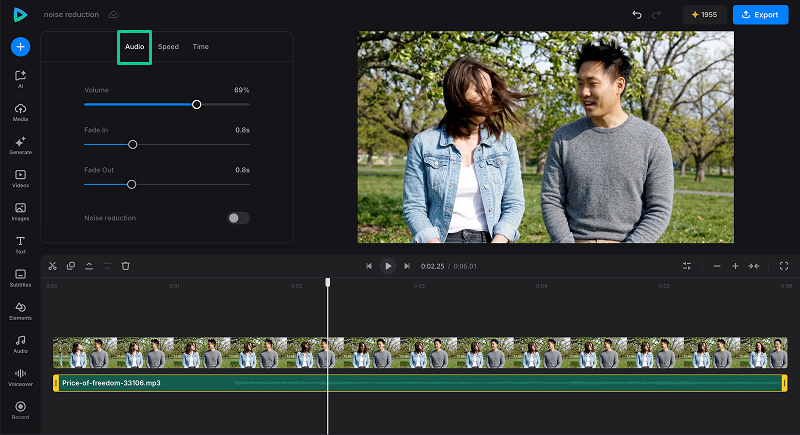800x435 pixels.
Task: Click the Volume slider handle
Action: coord(196,105)
